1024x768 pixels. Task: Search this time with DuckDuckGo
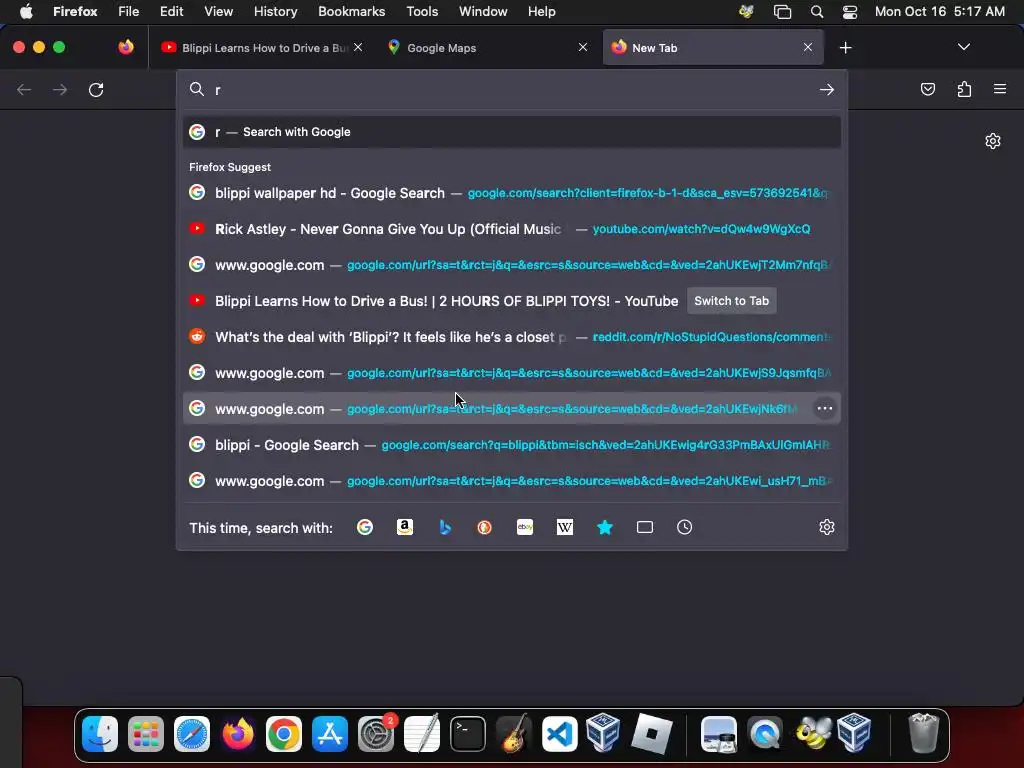pos(485,527)
